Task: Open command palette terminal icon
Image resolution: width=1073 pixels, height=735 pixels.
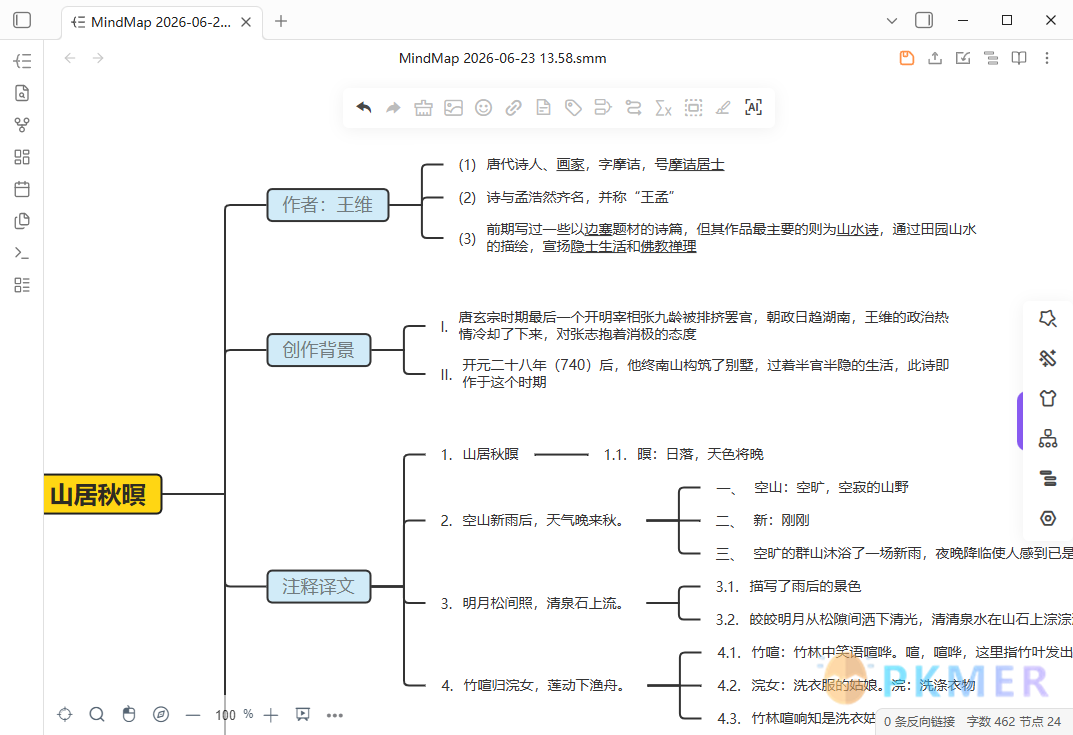Action: [22, 253]
